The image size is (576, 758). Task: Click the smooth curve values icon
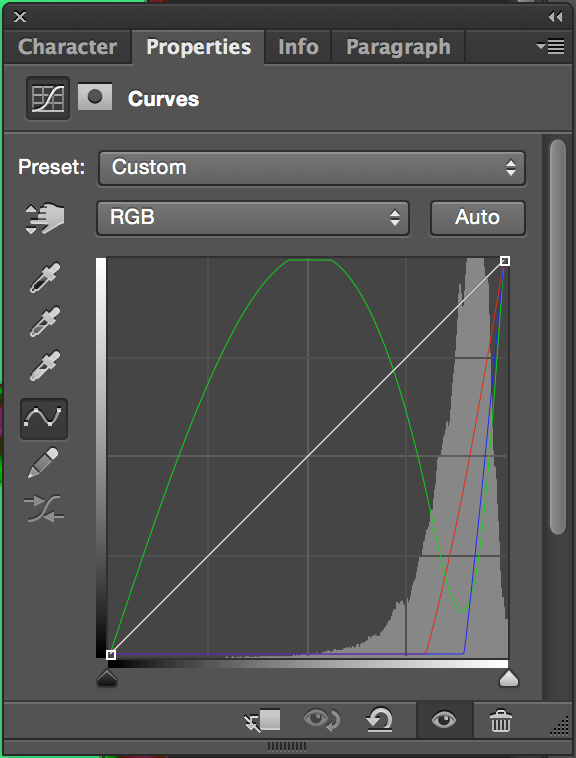click(43, 509)
